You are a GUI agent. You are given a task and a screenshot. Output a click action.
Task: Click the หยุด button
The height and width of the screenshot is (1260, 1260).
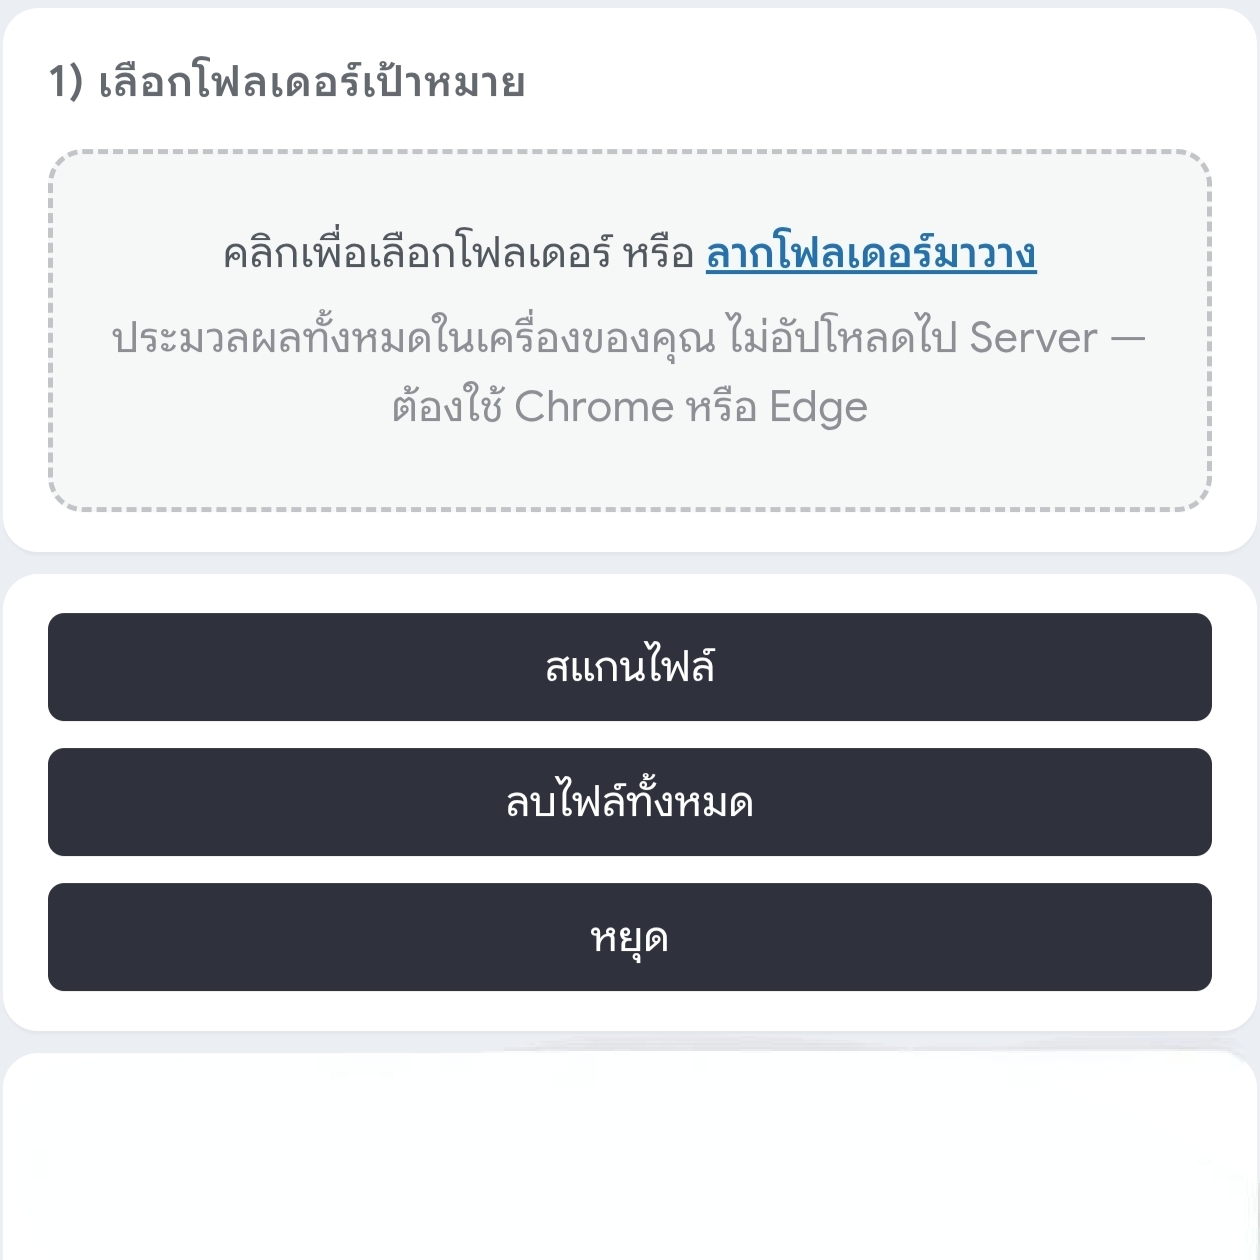630,937
